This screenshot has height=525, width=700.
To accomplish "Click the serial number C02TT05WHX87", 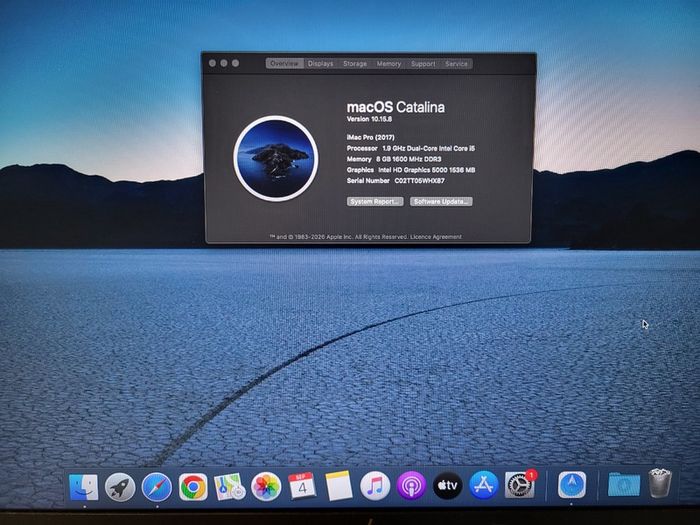I will click(419, 181).
